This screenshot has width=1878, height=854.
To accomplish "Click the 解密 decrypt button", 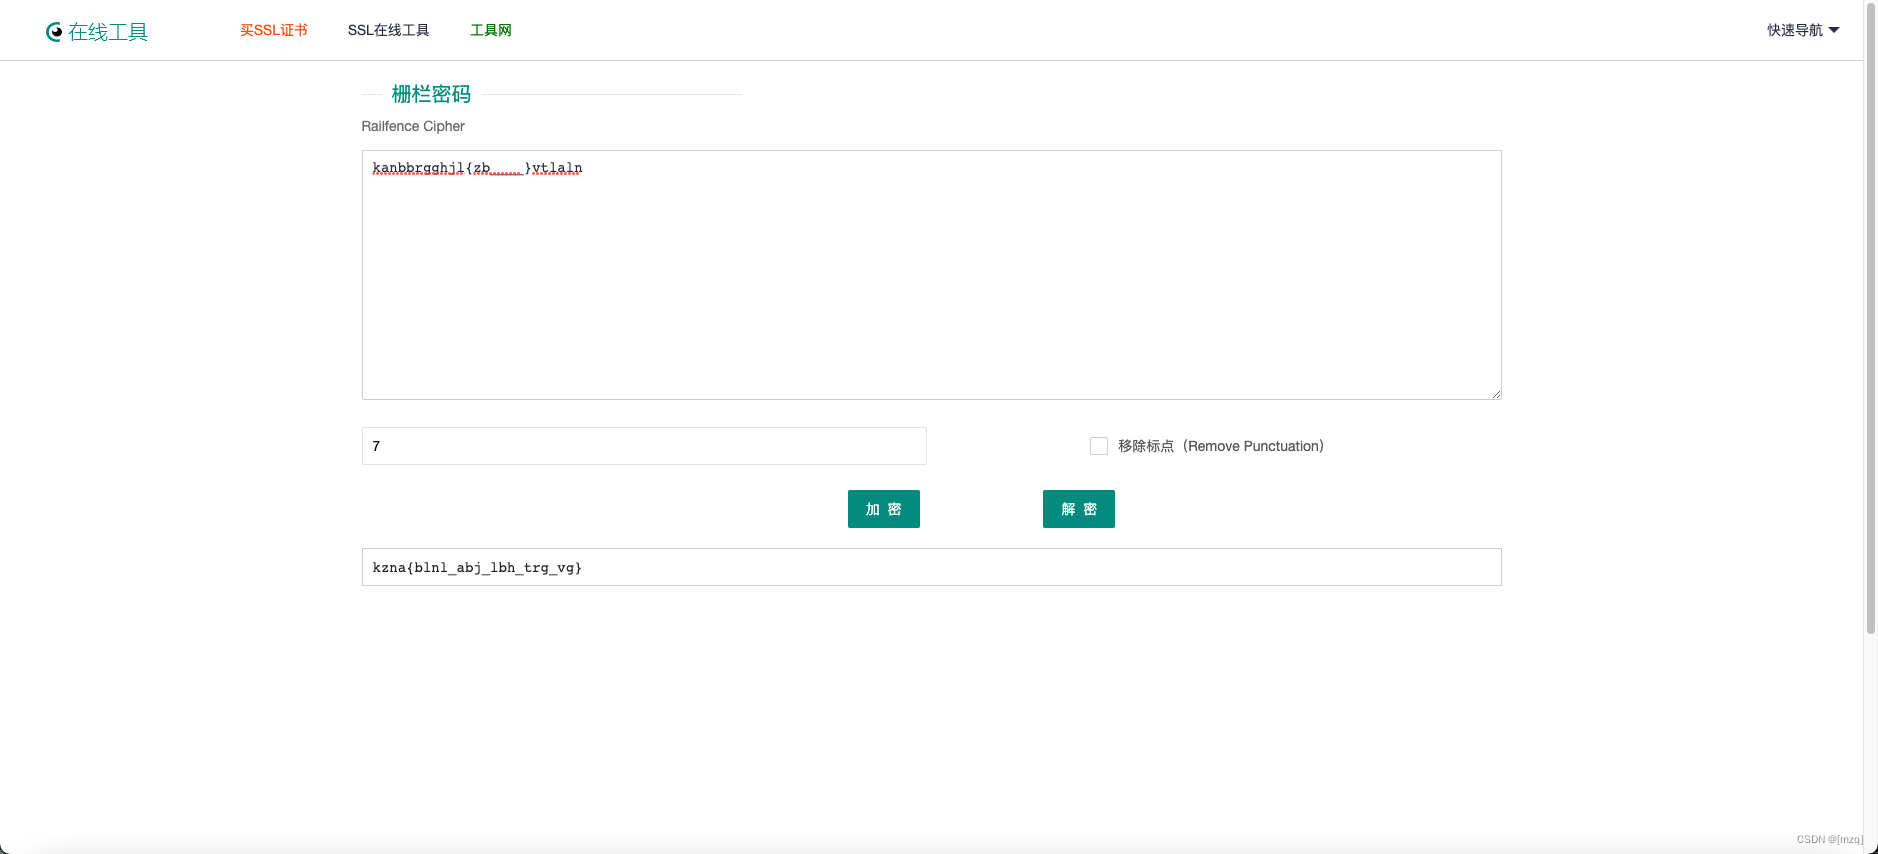I will (1079, 509).
